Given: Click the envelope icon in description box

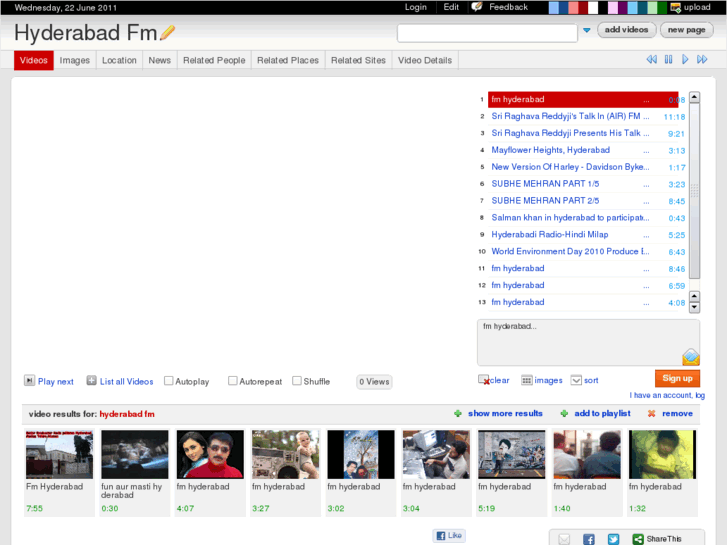Looking at the screenshot, I should 691,357.
